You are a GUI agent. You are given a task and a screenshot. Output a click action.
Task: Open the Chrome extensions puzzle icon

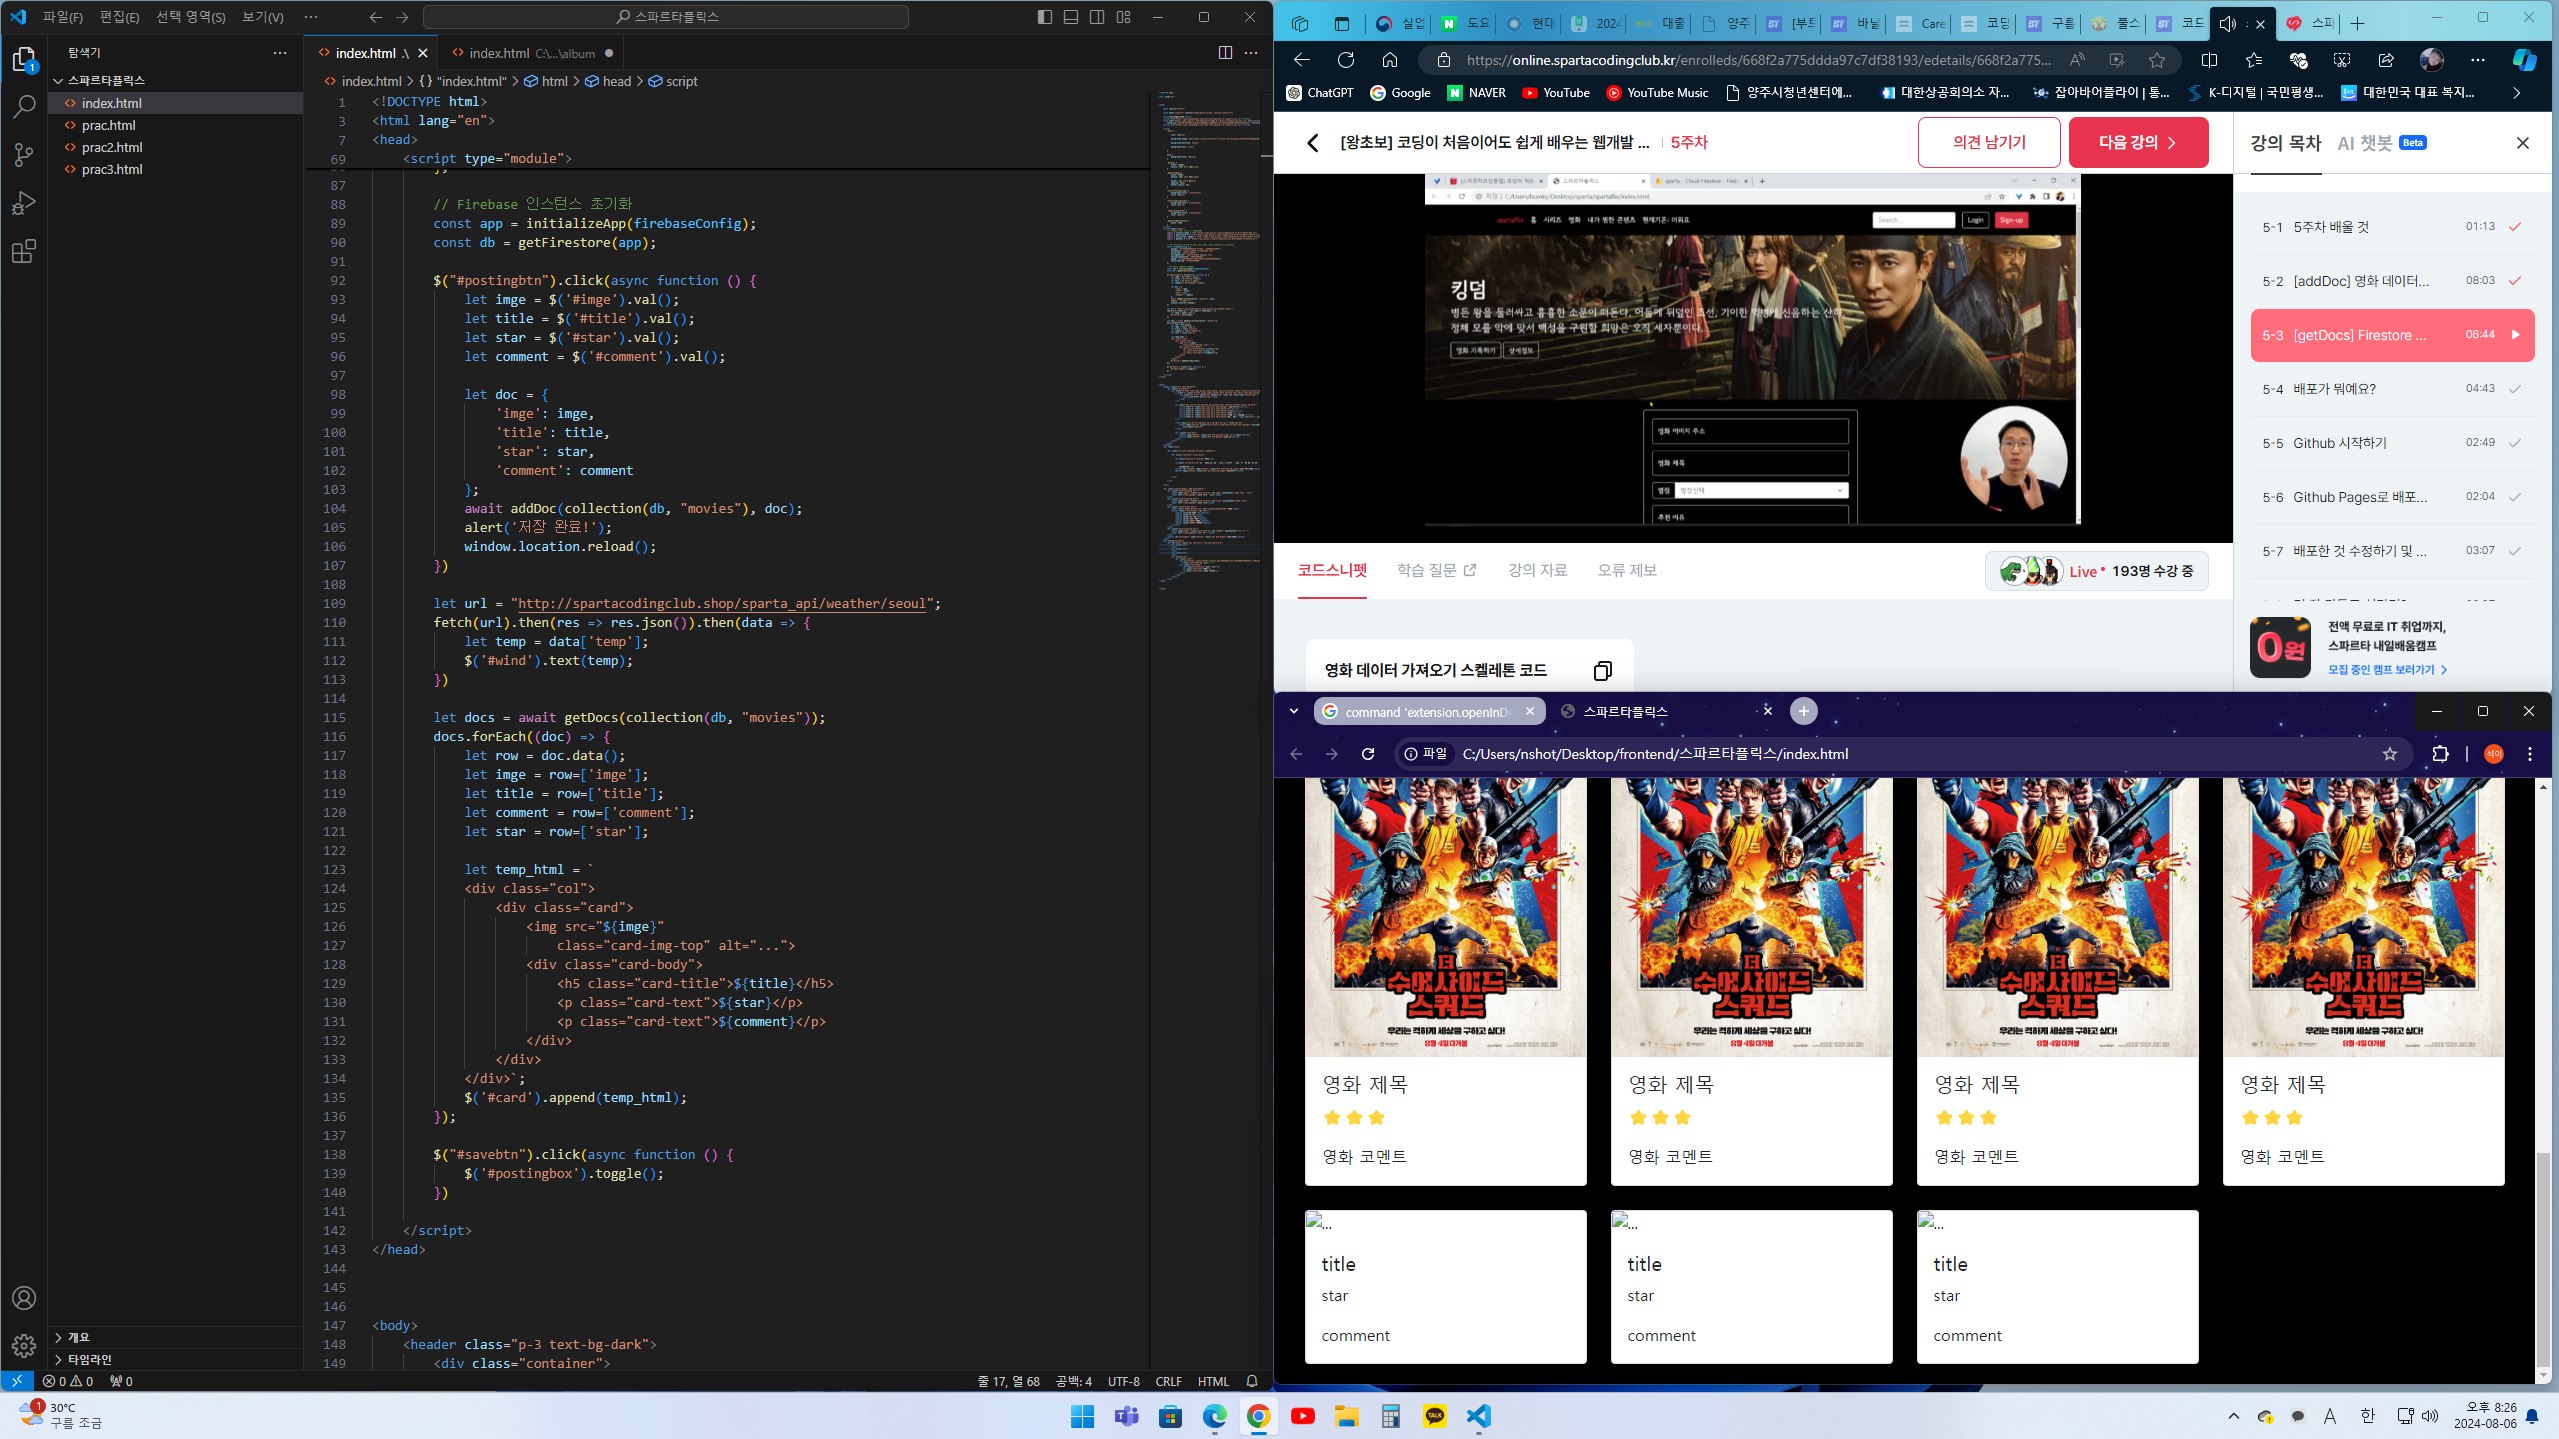[x=2440, y=754]
